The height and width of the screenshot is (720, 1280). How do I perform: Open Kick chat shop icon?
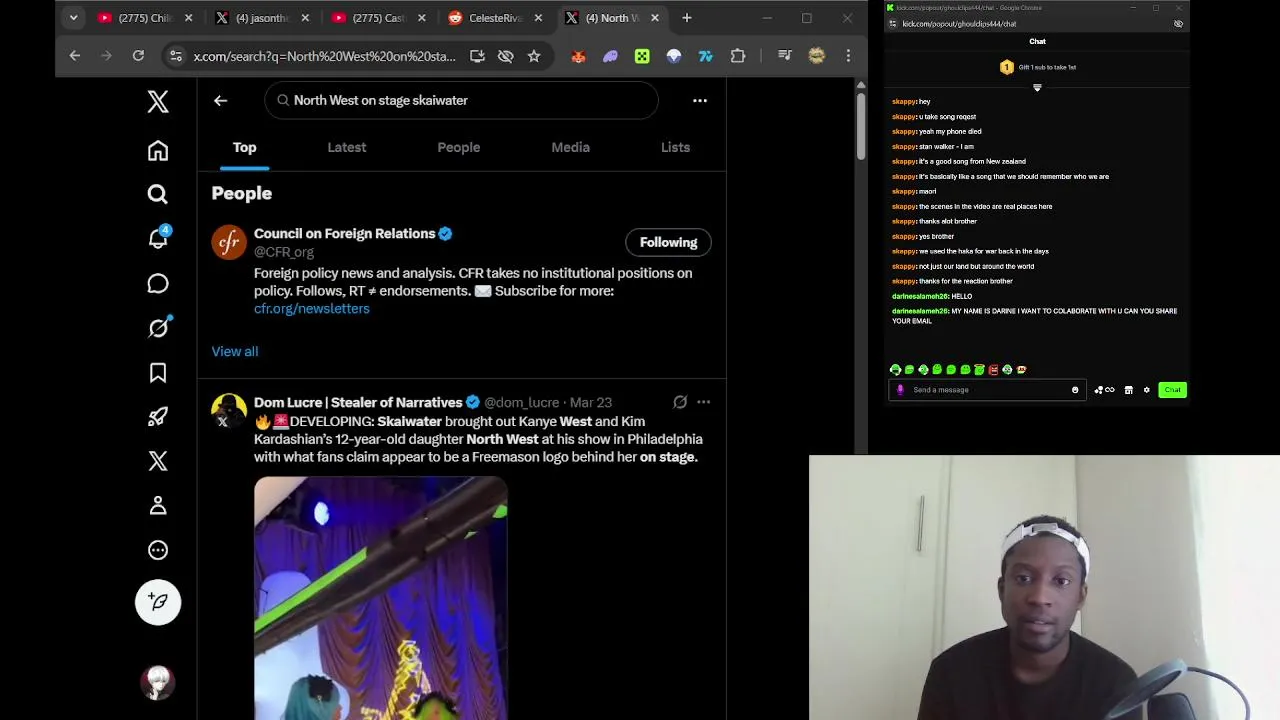click(1128, 390)
